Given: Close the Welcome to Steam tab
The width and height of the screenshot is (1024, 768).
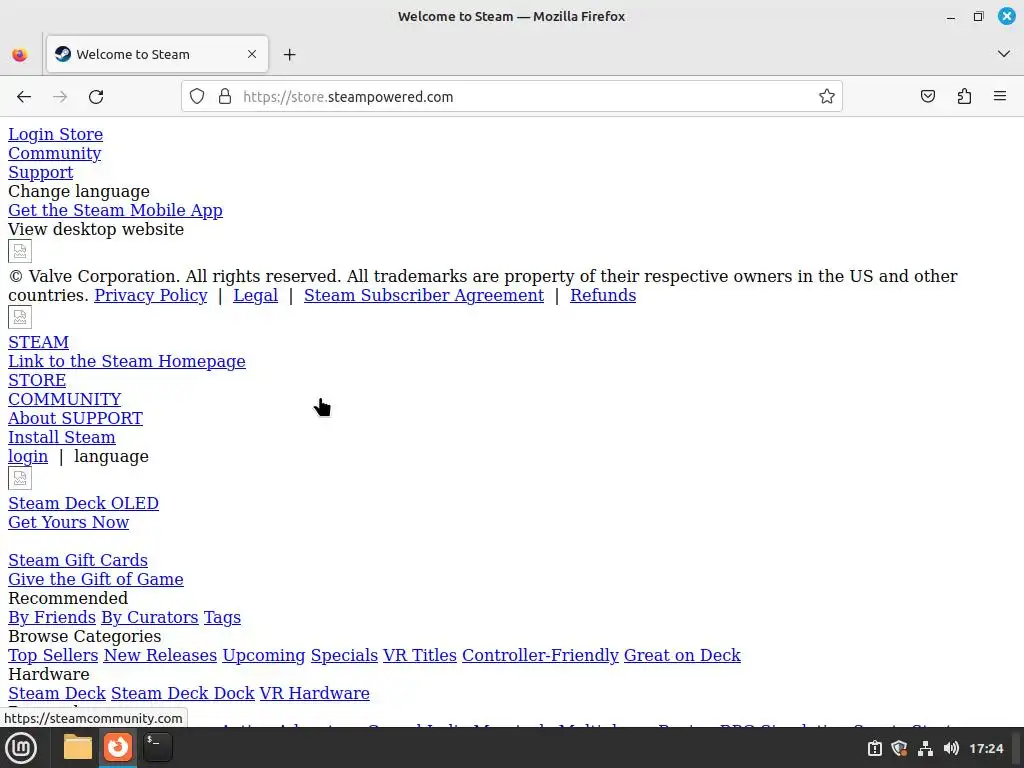Looking at the screenshot, I should pos(252,54).
